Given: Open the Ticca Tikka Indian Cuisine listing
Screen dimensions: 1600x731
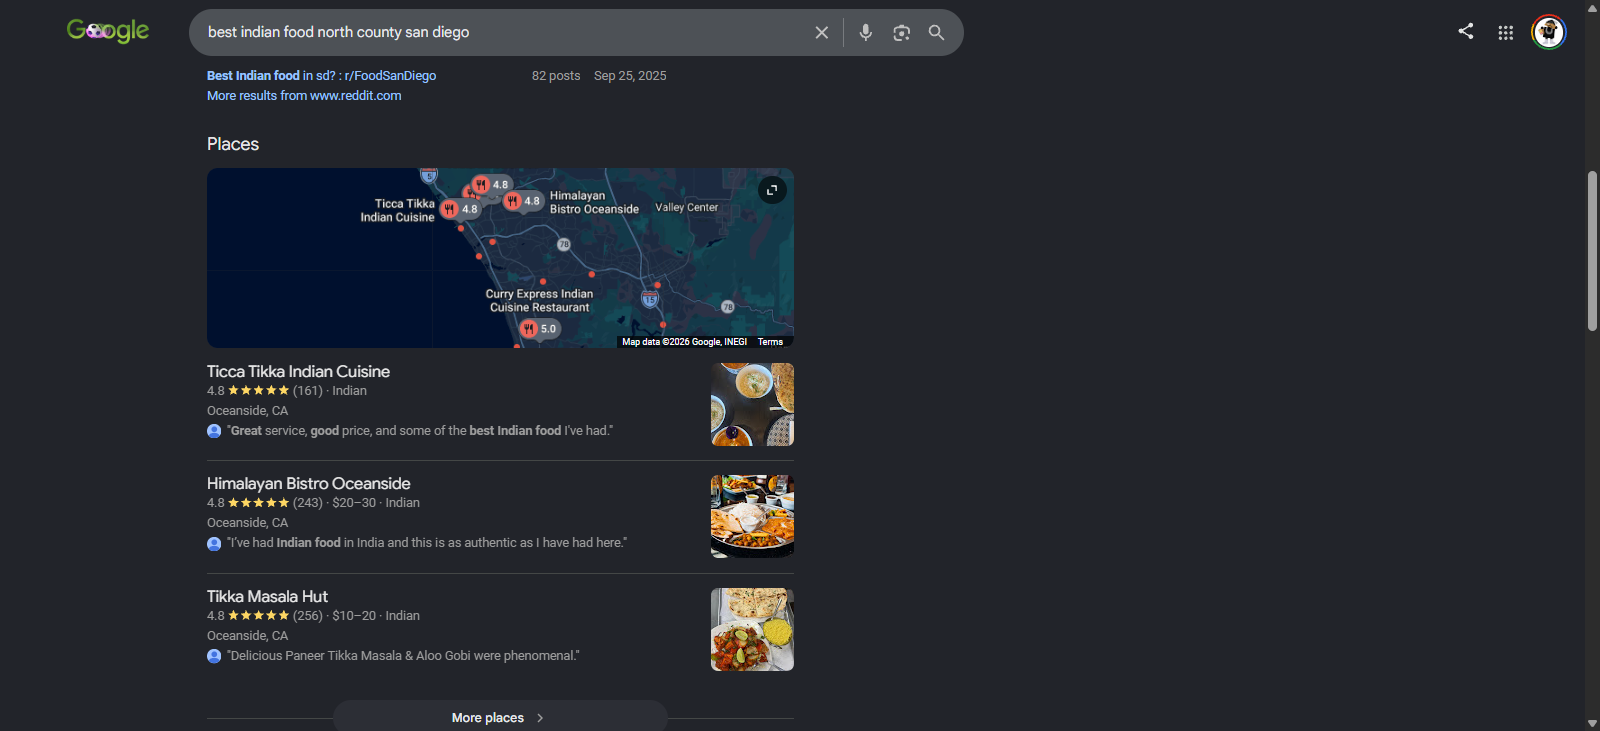Looking at the screenshot, I should click(298, 372).
